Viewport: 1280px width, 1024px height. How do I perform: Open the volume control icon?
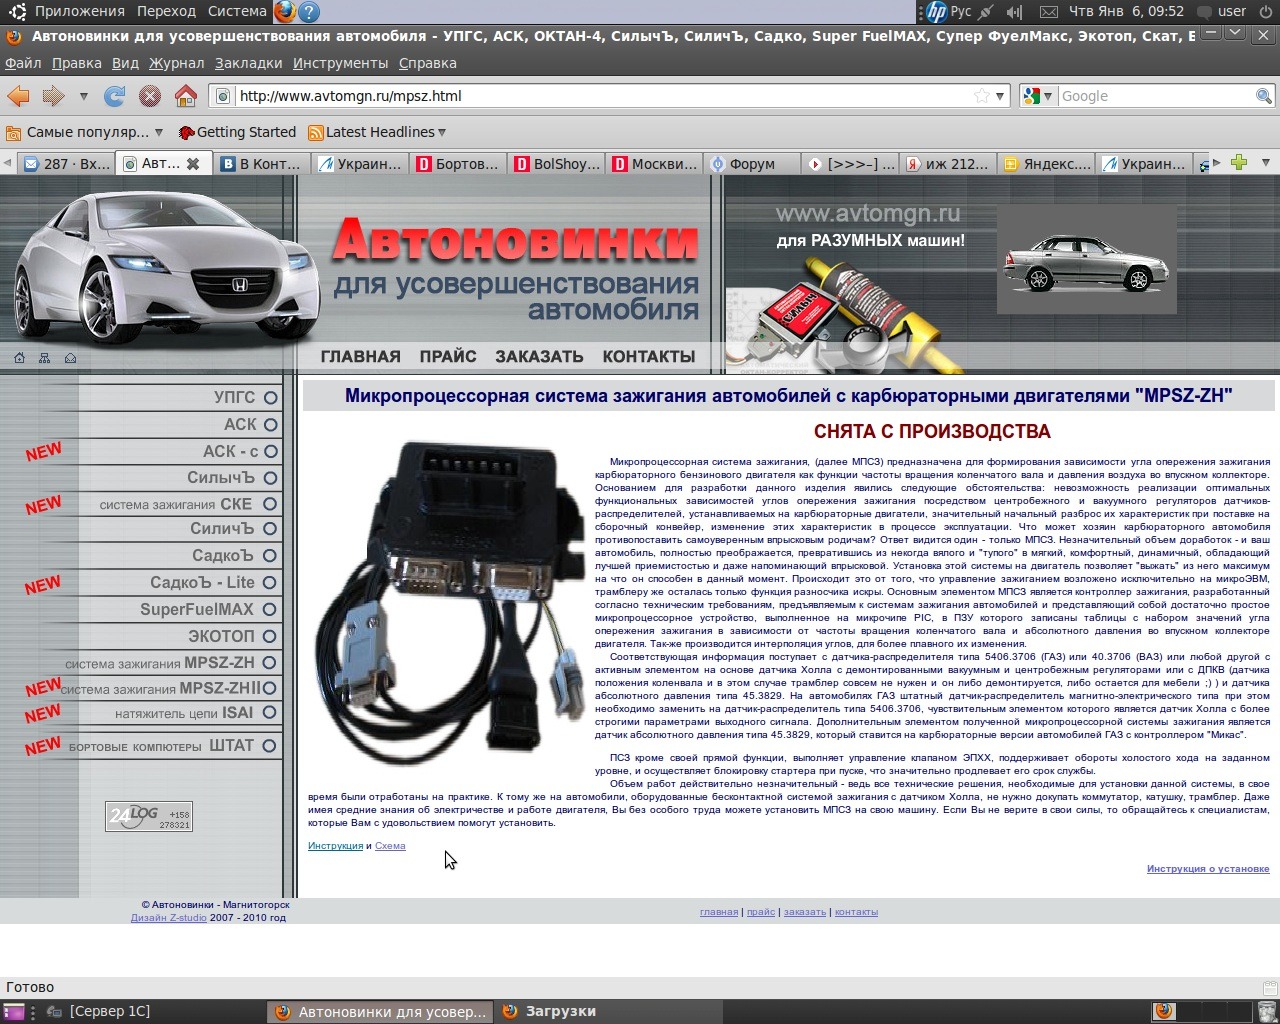coord(1016,12)
